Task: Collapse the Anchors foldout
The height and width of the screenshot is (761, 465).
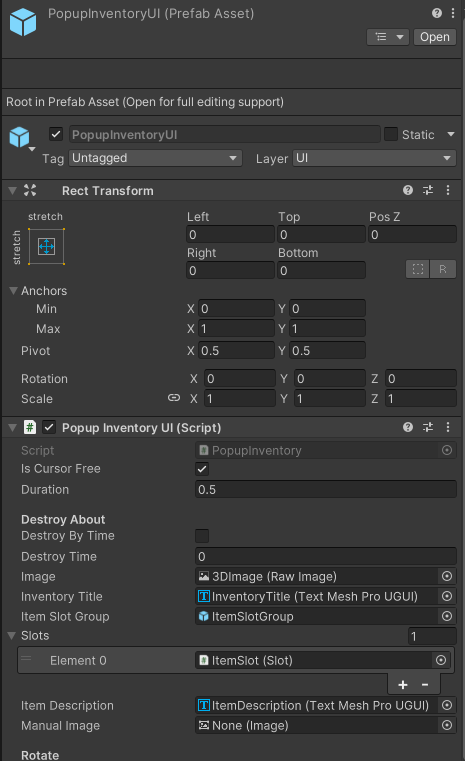Action: tap(14, 291)
